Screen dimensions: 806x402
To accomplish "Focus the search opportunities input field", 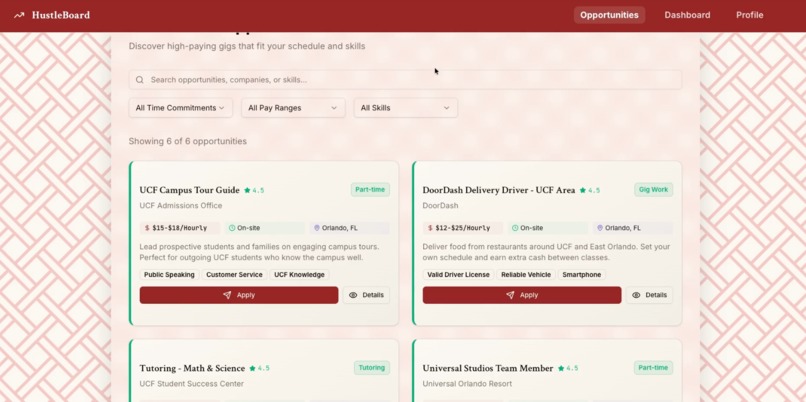I will pos(405,80).
